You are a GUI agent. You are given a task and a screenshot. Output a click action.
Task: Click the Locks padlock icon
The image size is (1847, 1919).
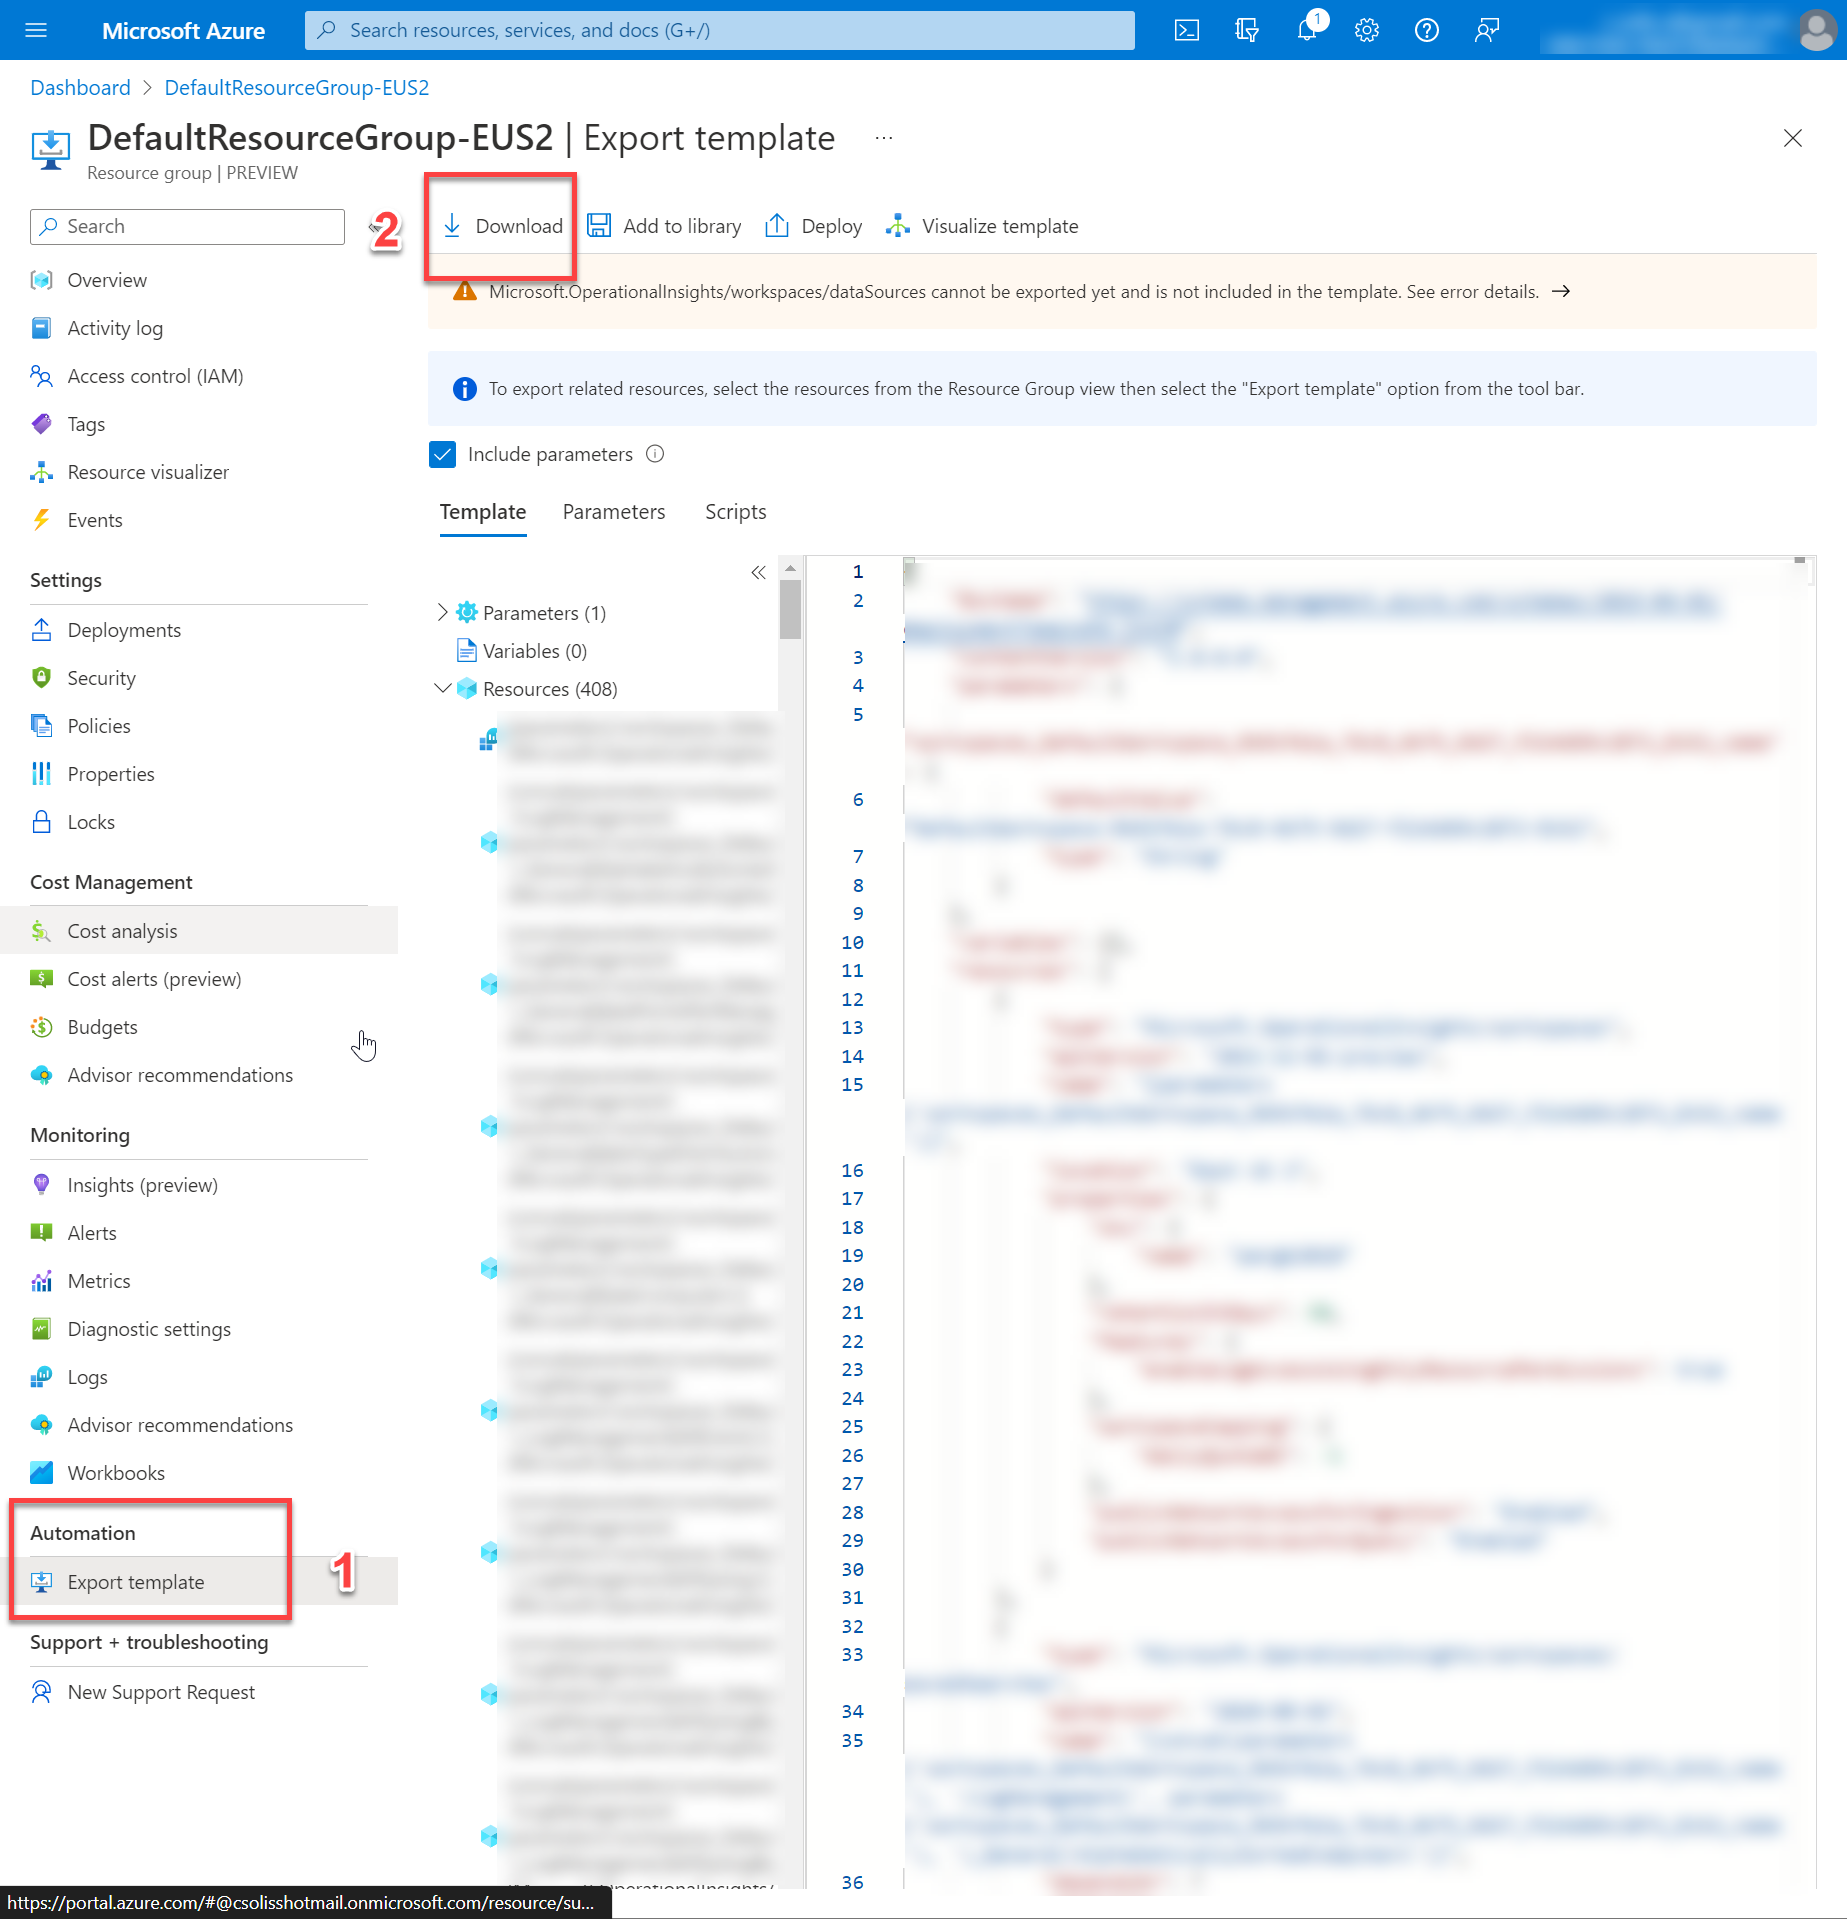pyautogui.click(x=41, y=822)
